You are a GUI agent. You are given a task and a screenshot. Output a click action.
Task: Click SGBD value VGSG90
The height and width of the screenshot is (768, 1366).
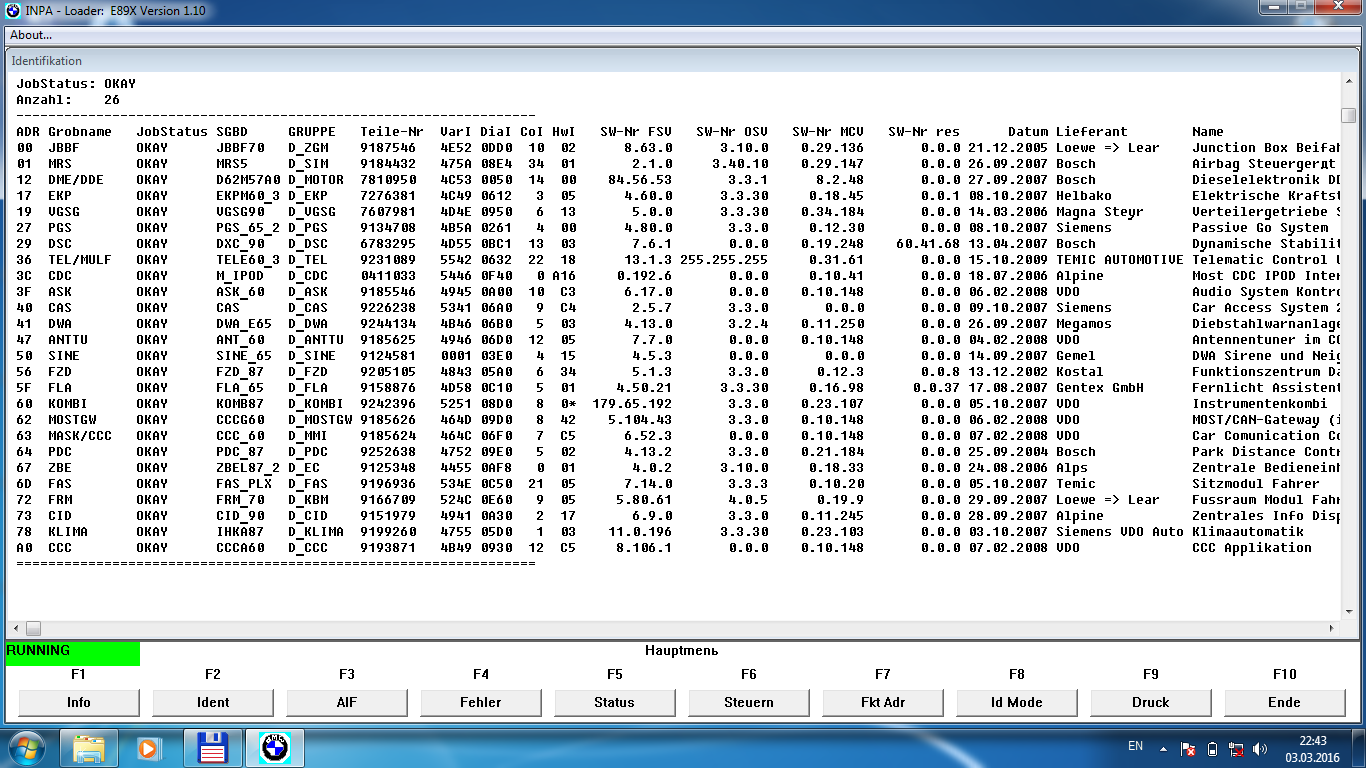240,212
